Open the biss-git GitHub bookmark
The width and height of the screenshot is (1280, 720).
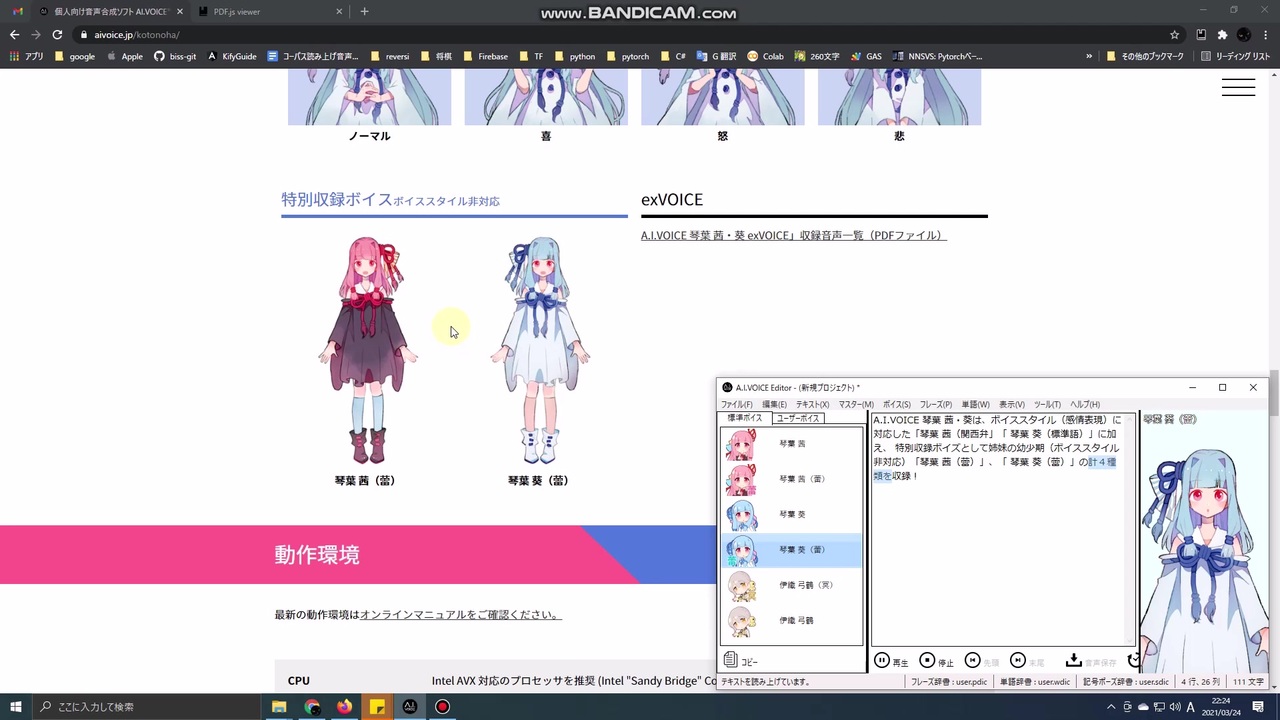tap(175, 57)
